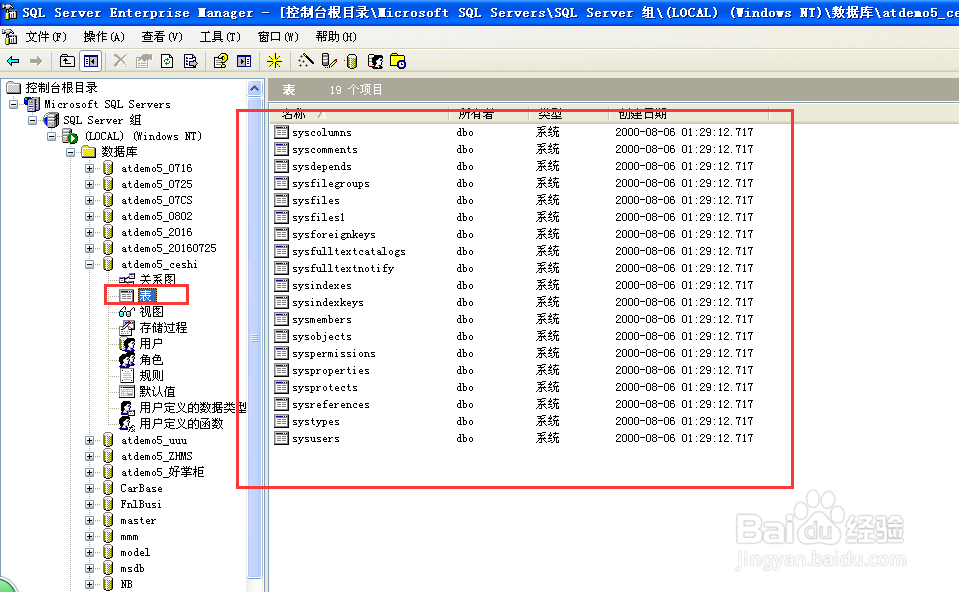Select the atdemo5_好掌柜 database
Screen dimensions: 959x592
[162, 472]
